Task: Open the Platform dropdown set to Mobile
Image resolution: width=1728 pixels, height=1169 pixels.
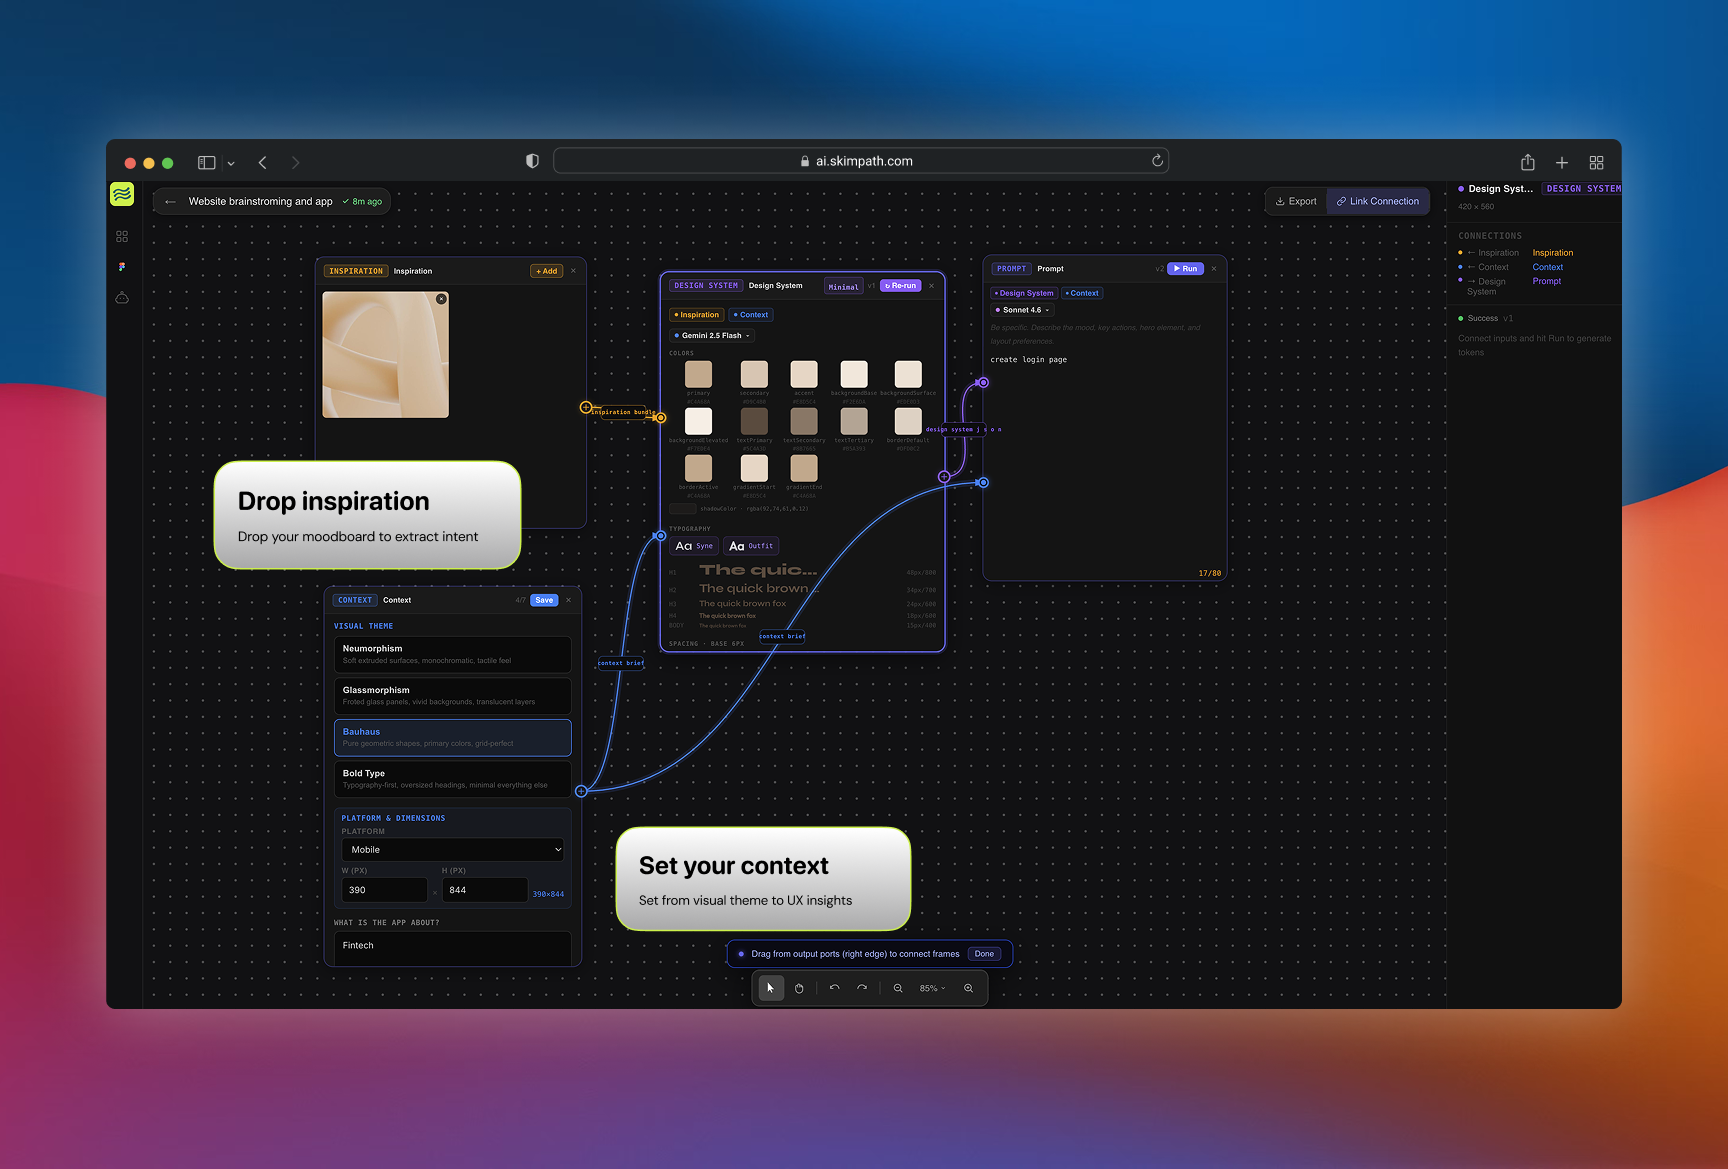Action: [x=452, y=849]
